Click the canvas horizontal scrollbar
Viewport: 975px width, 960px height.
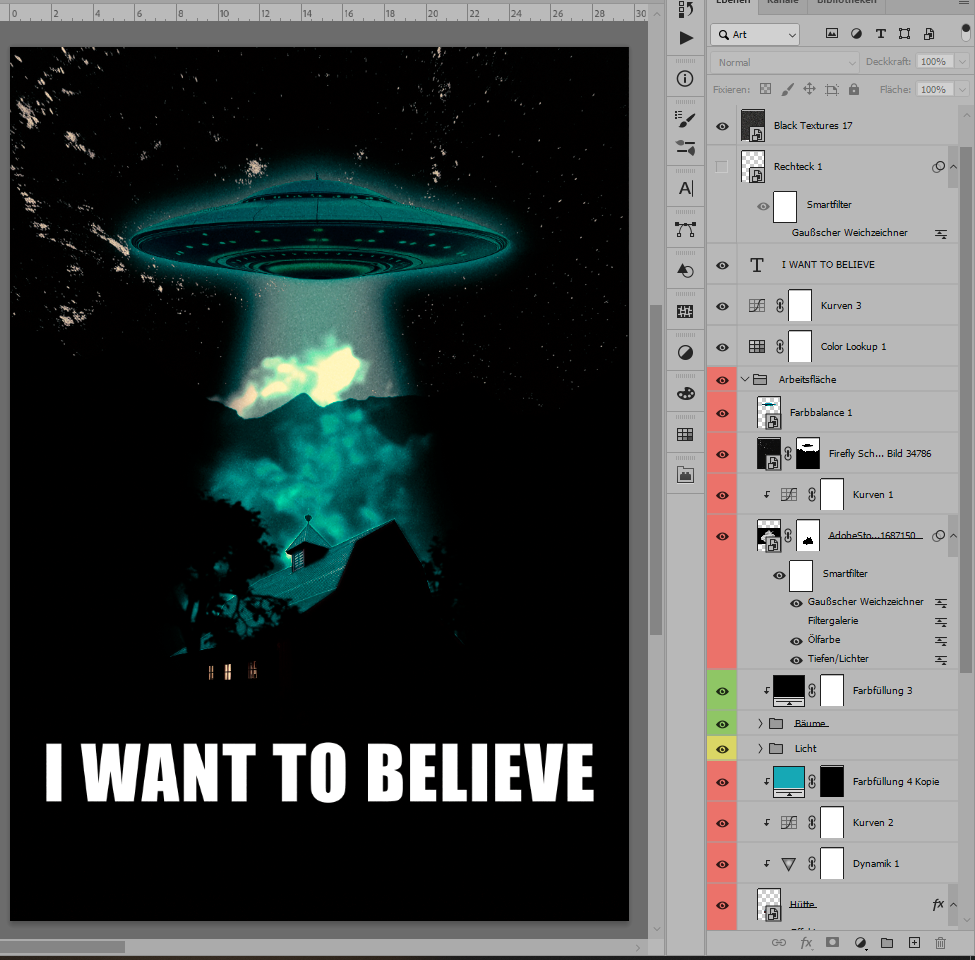click(x=62, y=947)
